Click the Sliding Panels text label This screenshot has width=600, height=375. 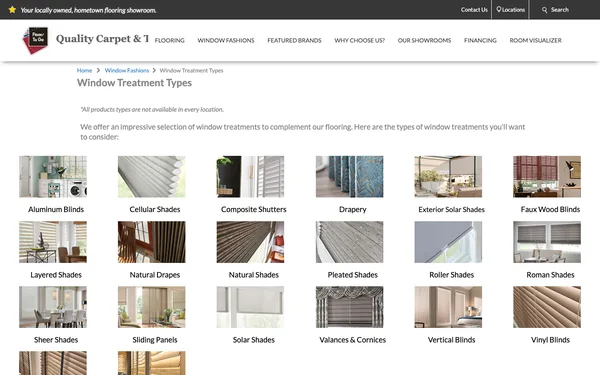click(x=155, y=340)
